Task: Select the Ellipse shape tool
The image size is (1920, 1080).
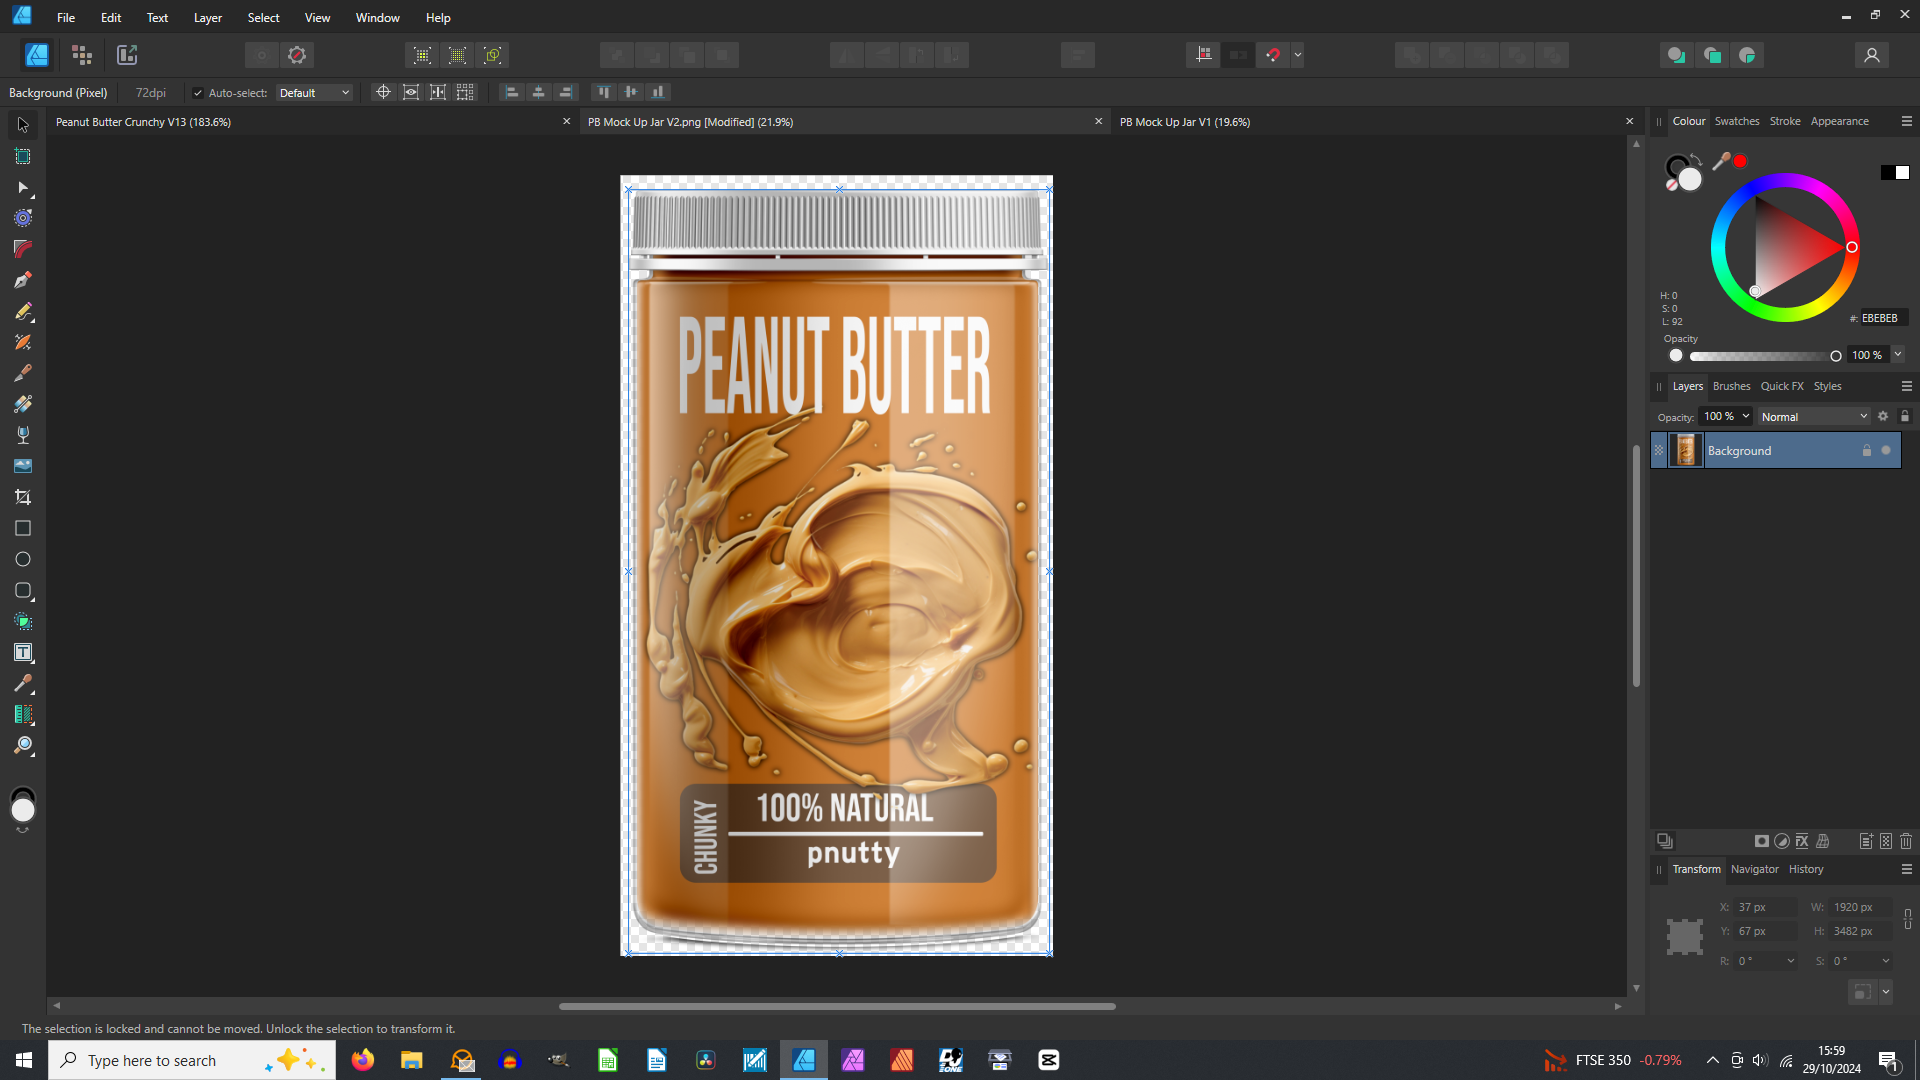Action: point(23,559)
